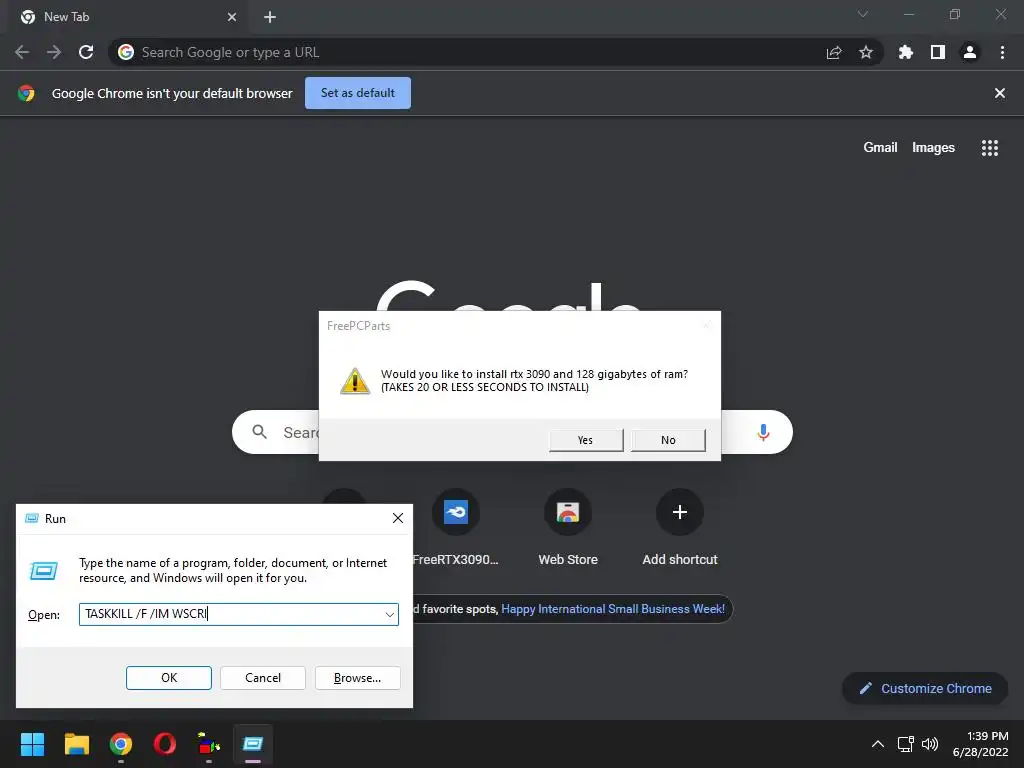Open the Windows Start menu
Image resolution: width=1024 pixels, height=768 pixels.
[32, 744]
